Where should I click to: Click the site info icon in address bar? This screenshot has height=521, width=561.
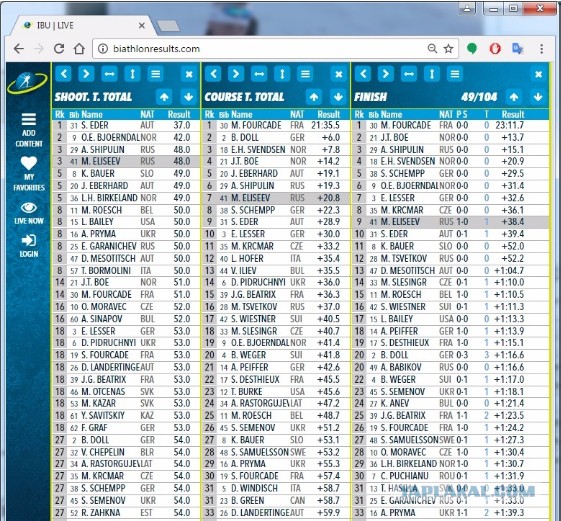pos(103,49)
